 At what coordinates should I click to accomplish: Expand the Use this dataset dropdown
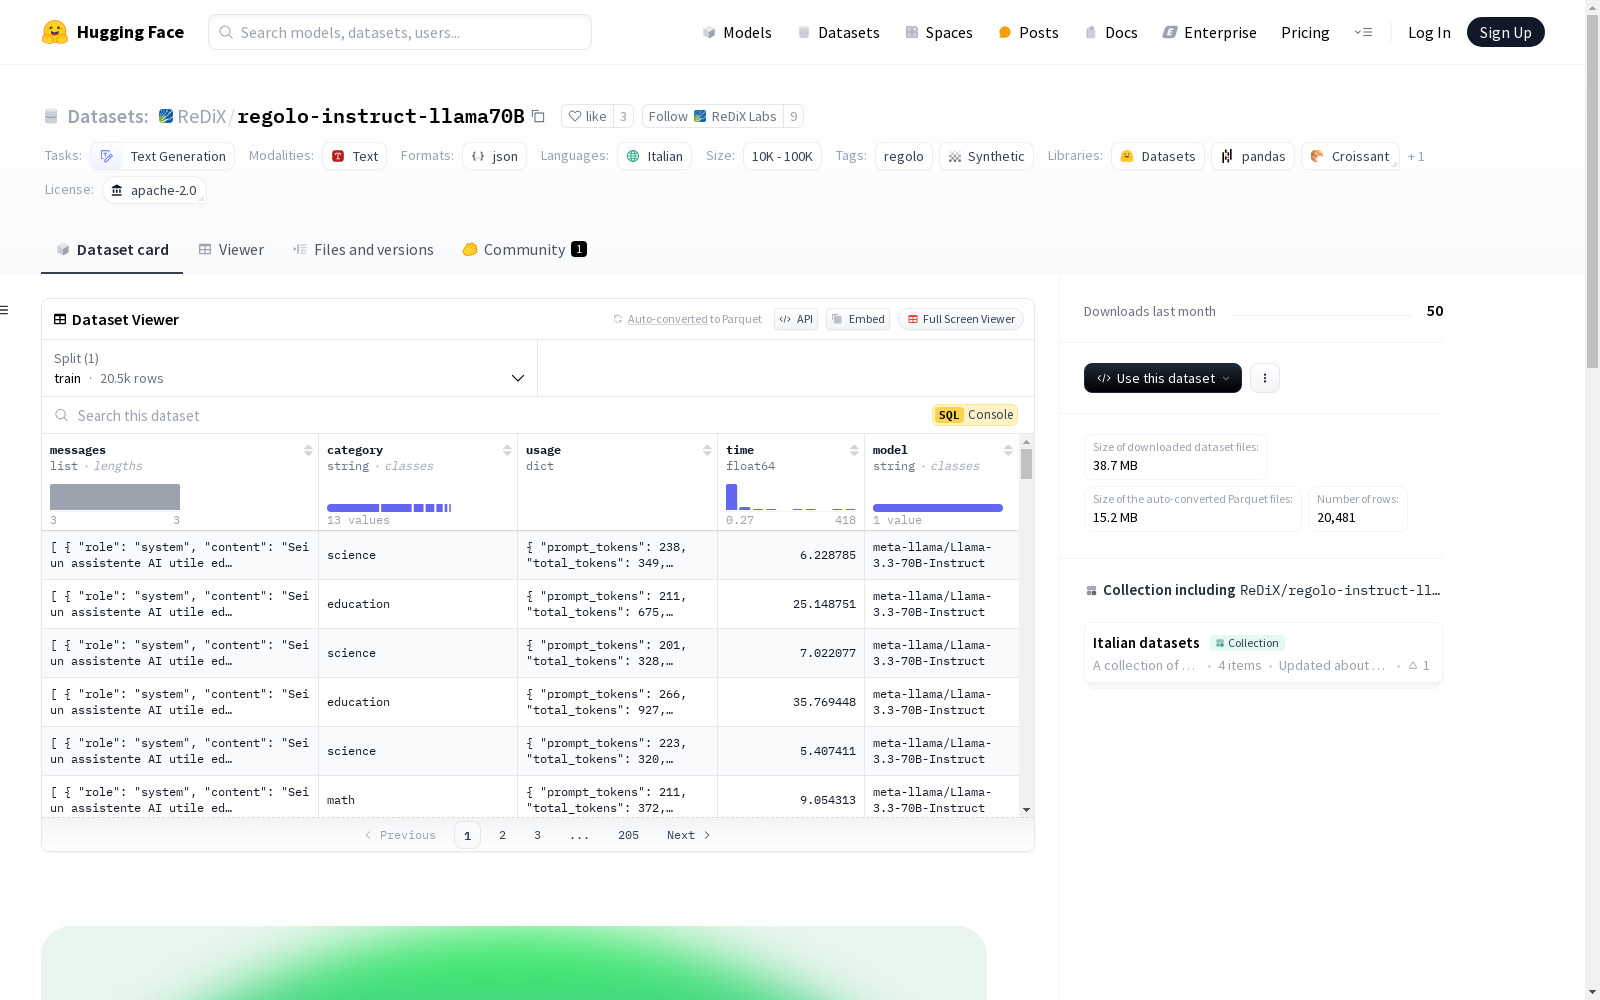point(1163,378)
